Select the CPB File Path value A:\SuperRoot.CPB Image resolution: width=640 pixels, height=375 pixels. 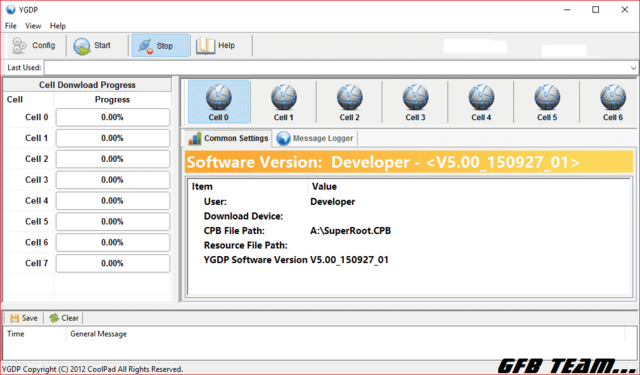tap(350, 231)
